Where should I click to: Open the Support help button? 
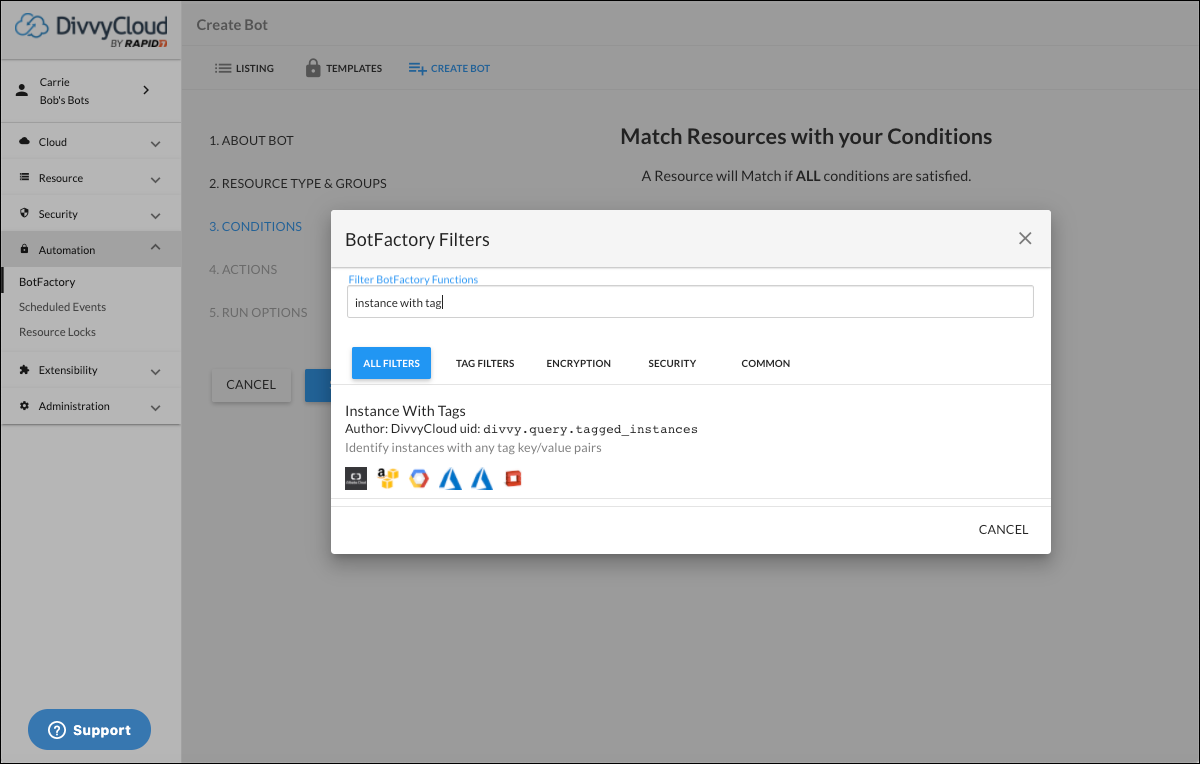point(89,730)
